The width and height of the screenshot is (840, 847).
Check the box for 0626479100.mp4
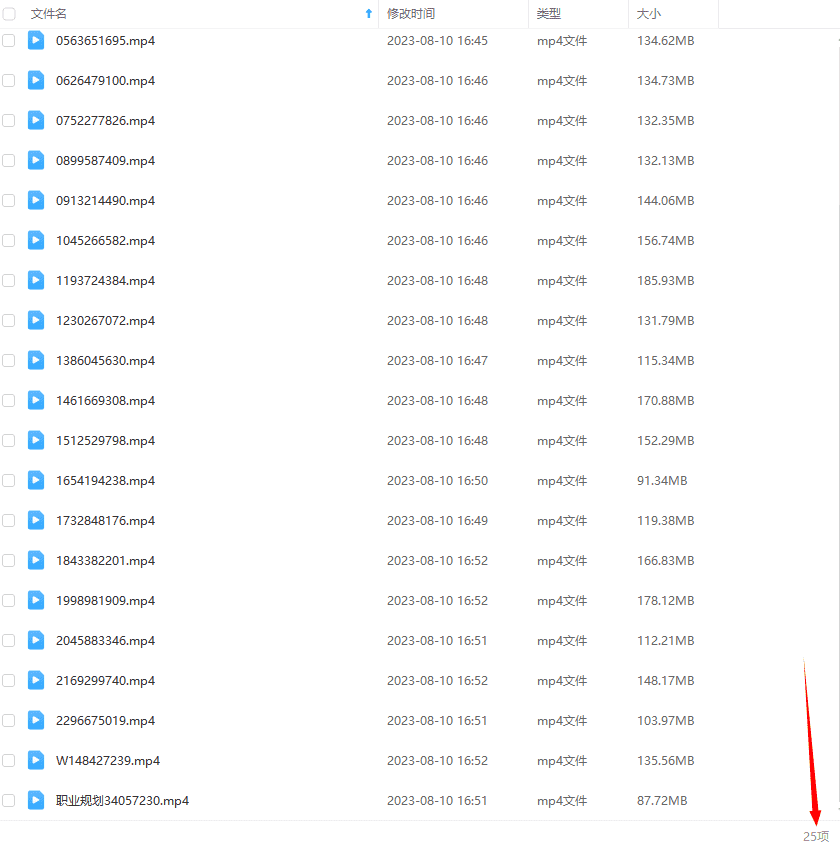point(9,80)
